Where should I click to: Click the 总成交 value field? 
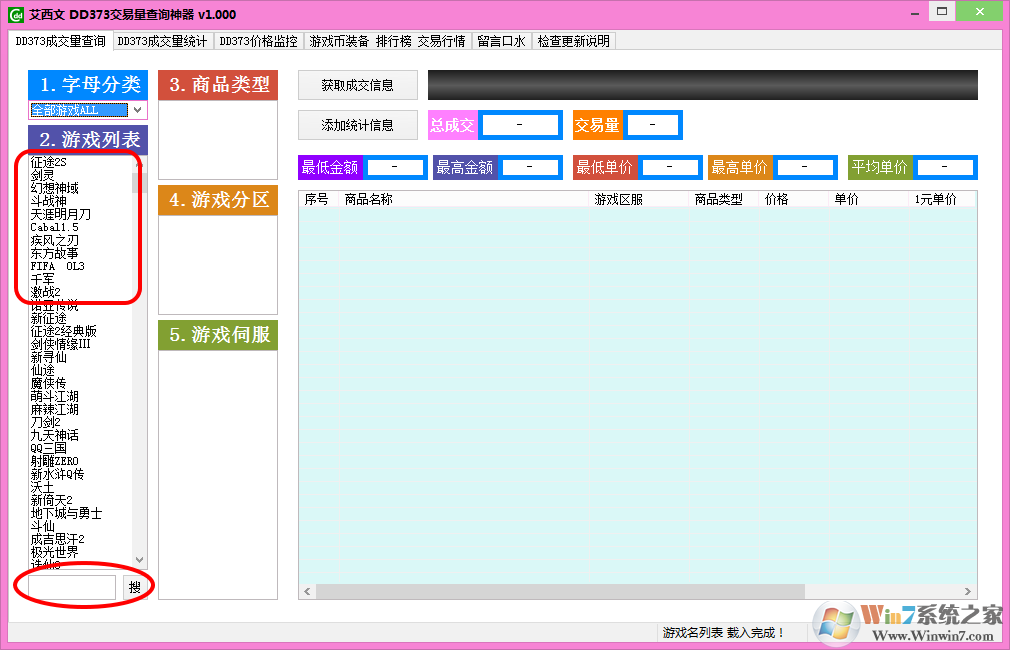click(x=520, y=125)
